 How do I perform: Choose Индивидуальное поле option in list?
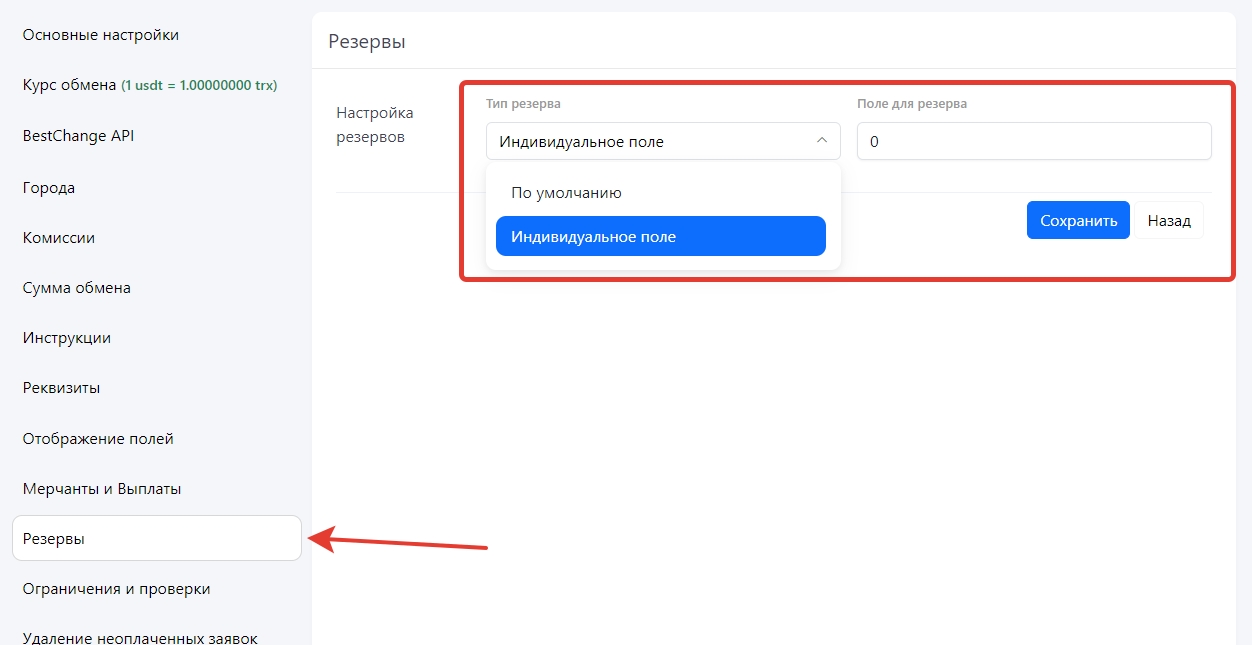(x=660, y=237)
